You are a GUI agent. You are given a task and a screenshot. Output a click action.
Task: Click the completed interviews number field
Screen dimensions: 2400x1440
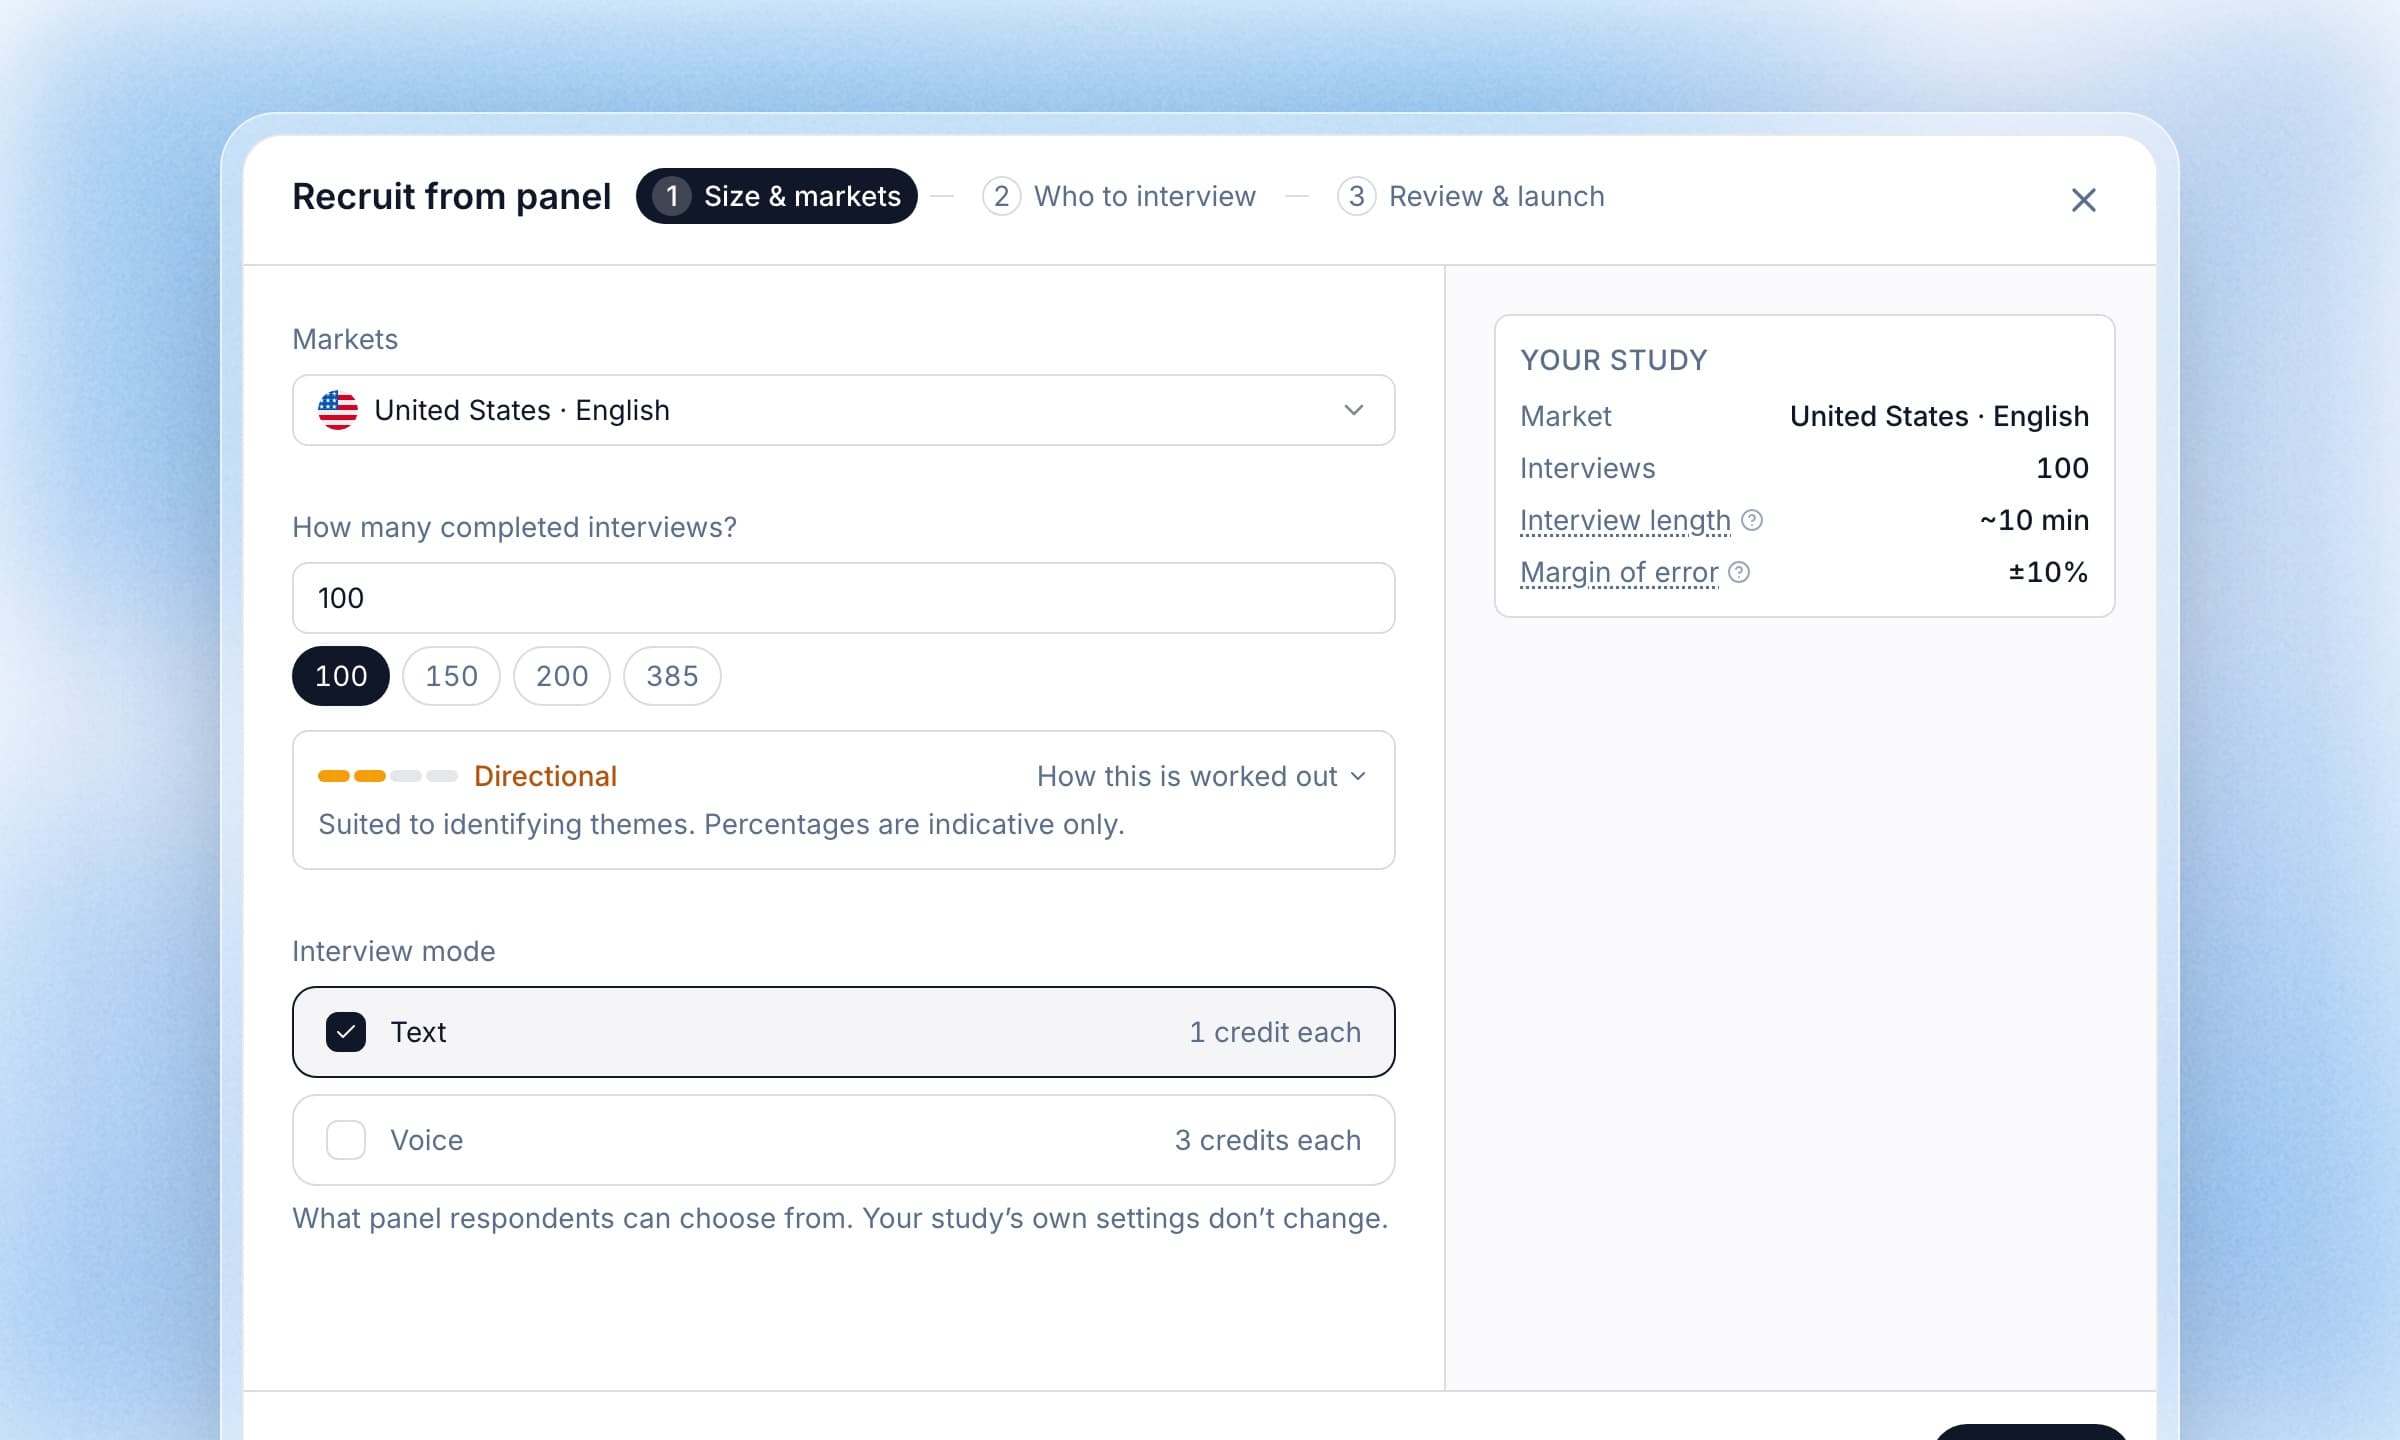coord(843,598)
